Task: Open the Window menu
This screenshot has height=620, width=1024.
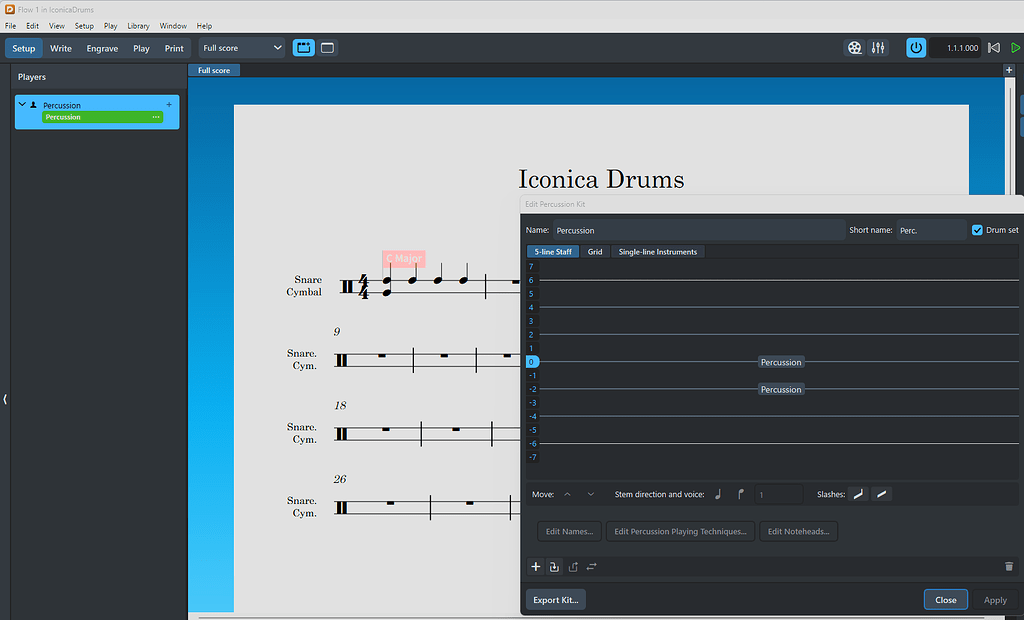Action: pyautogui.click(x=173, y=26)
